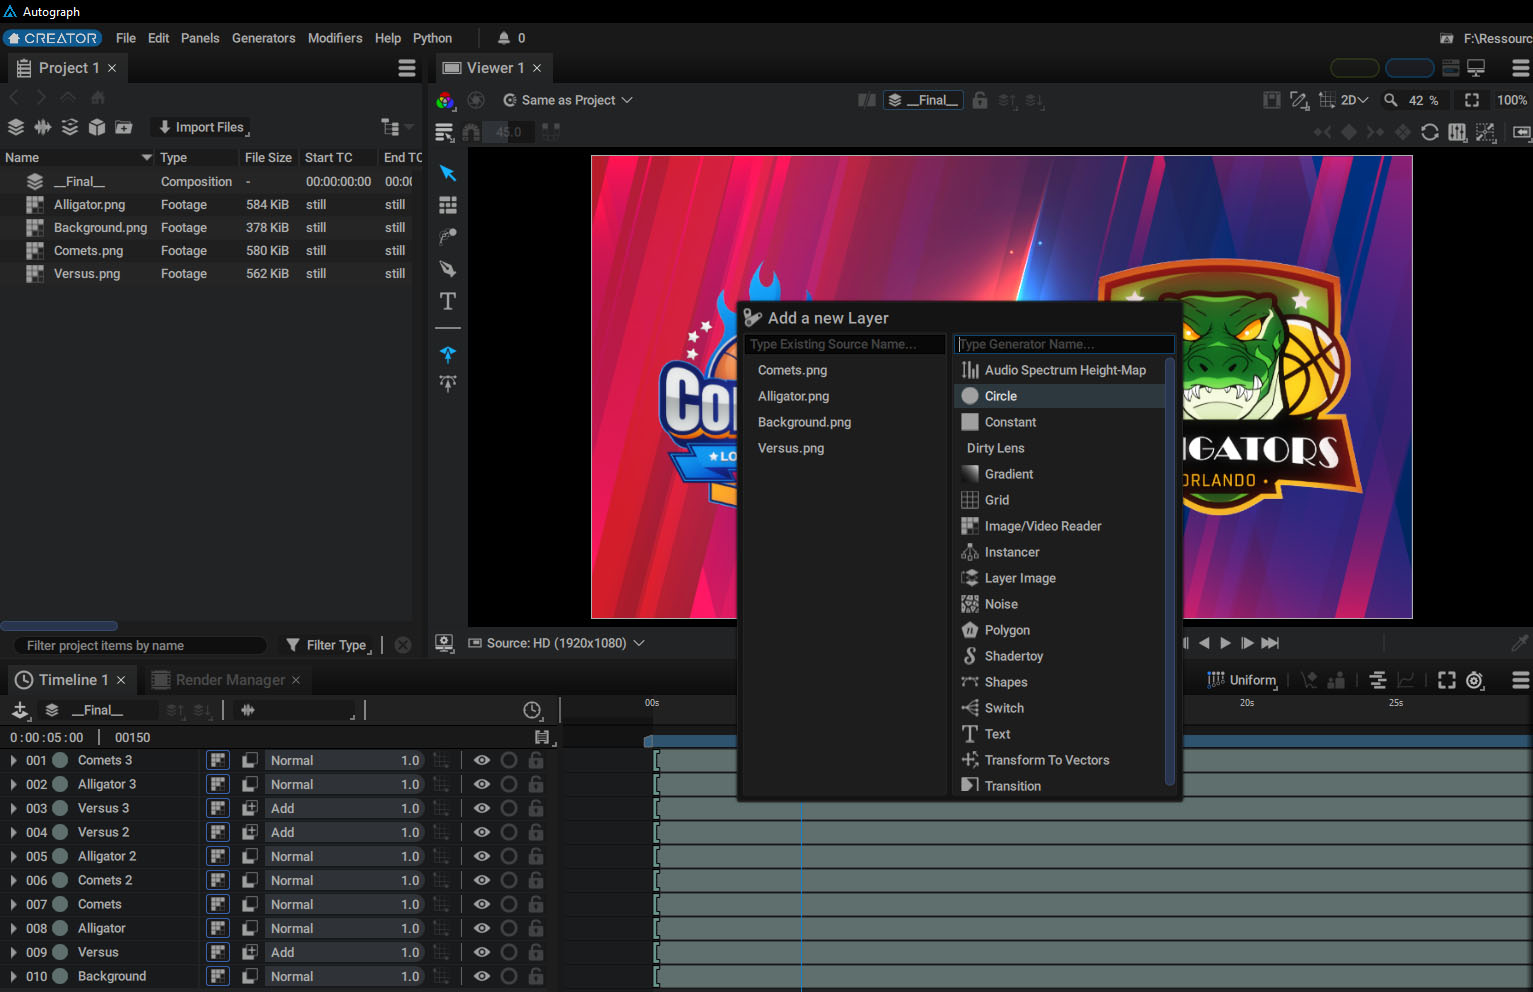Open the Same as Project dropdown
Screen dimensions: 1533x992
(x=568, y=100)
